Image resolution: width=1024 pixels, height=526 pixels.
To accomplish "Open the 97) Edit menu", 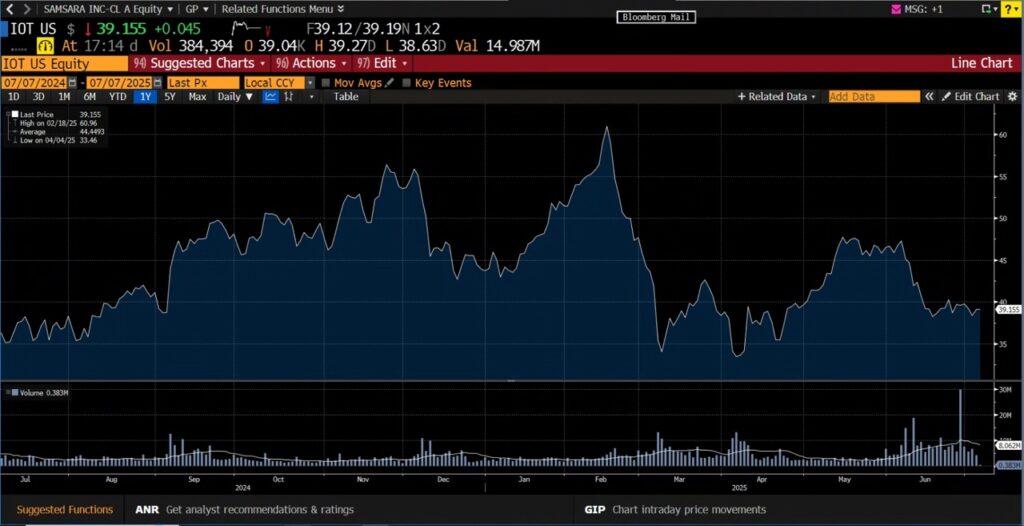I will pyautogui.click(x=382, y=63).
